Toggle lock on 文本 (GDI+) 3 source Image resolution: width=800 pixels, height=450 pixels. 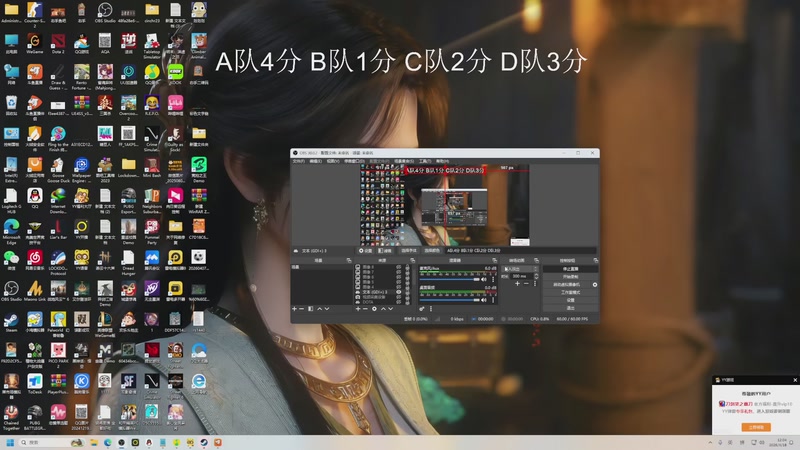[x=408, y=292]
